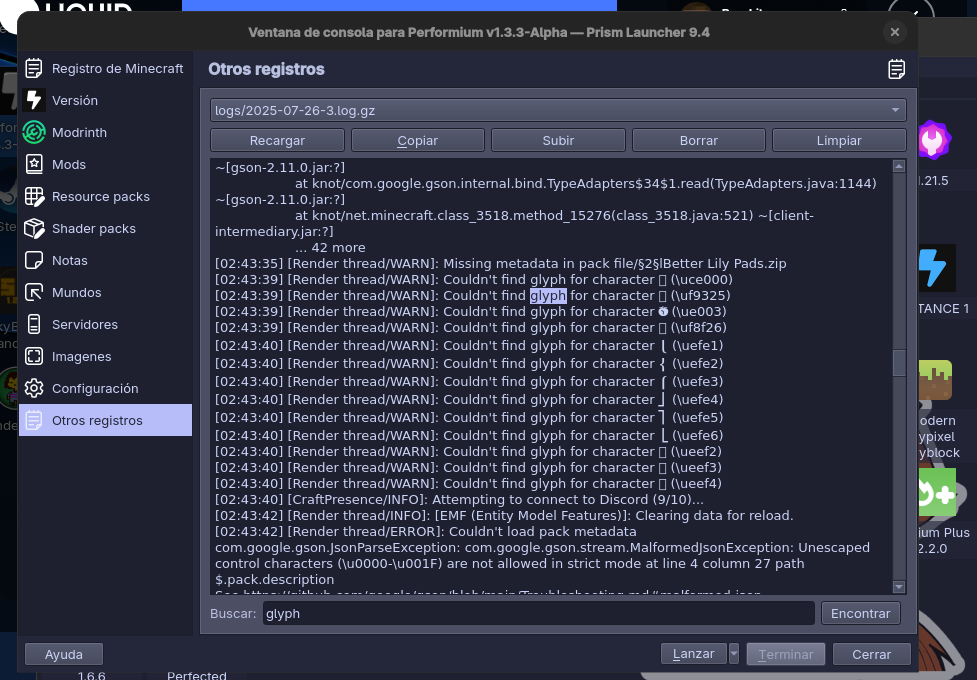Screen dimensions: 977x680
Task: Click the grass block instance icon behind dialog
Action: pyautogui.click(x=935, y=380)
